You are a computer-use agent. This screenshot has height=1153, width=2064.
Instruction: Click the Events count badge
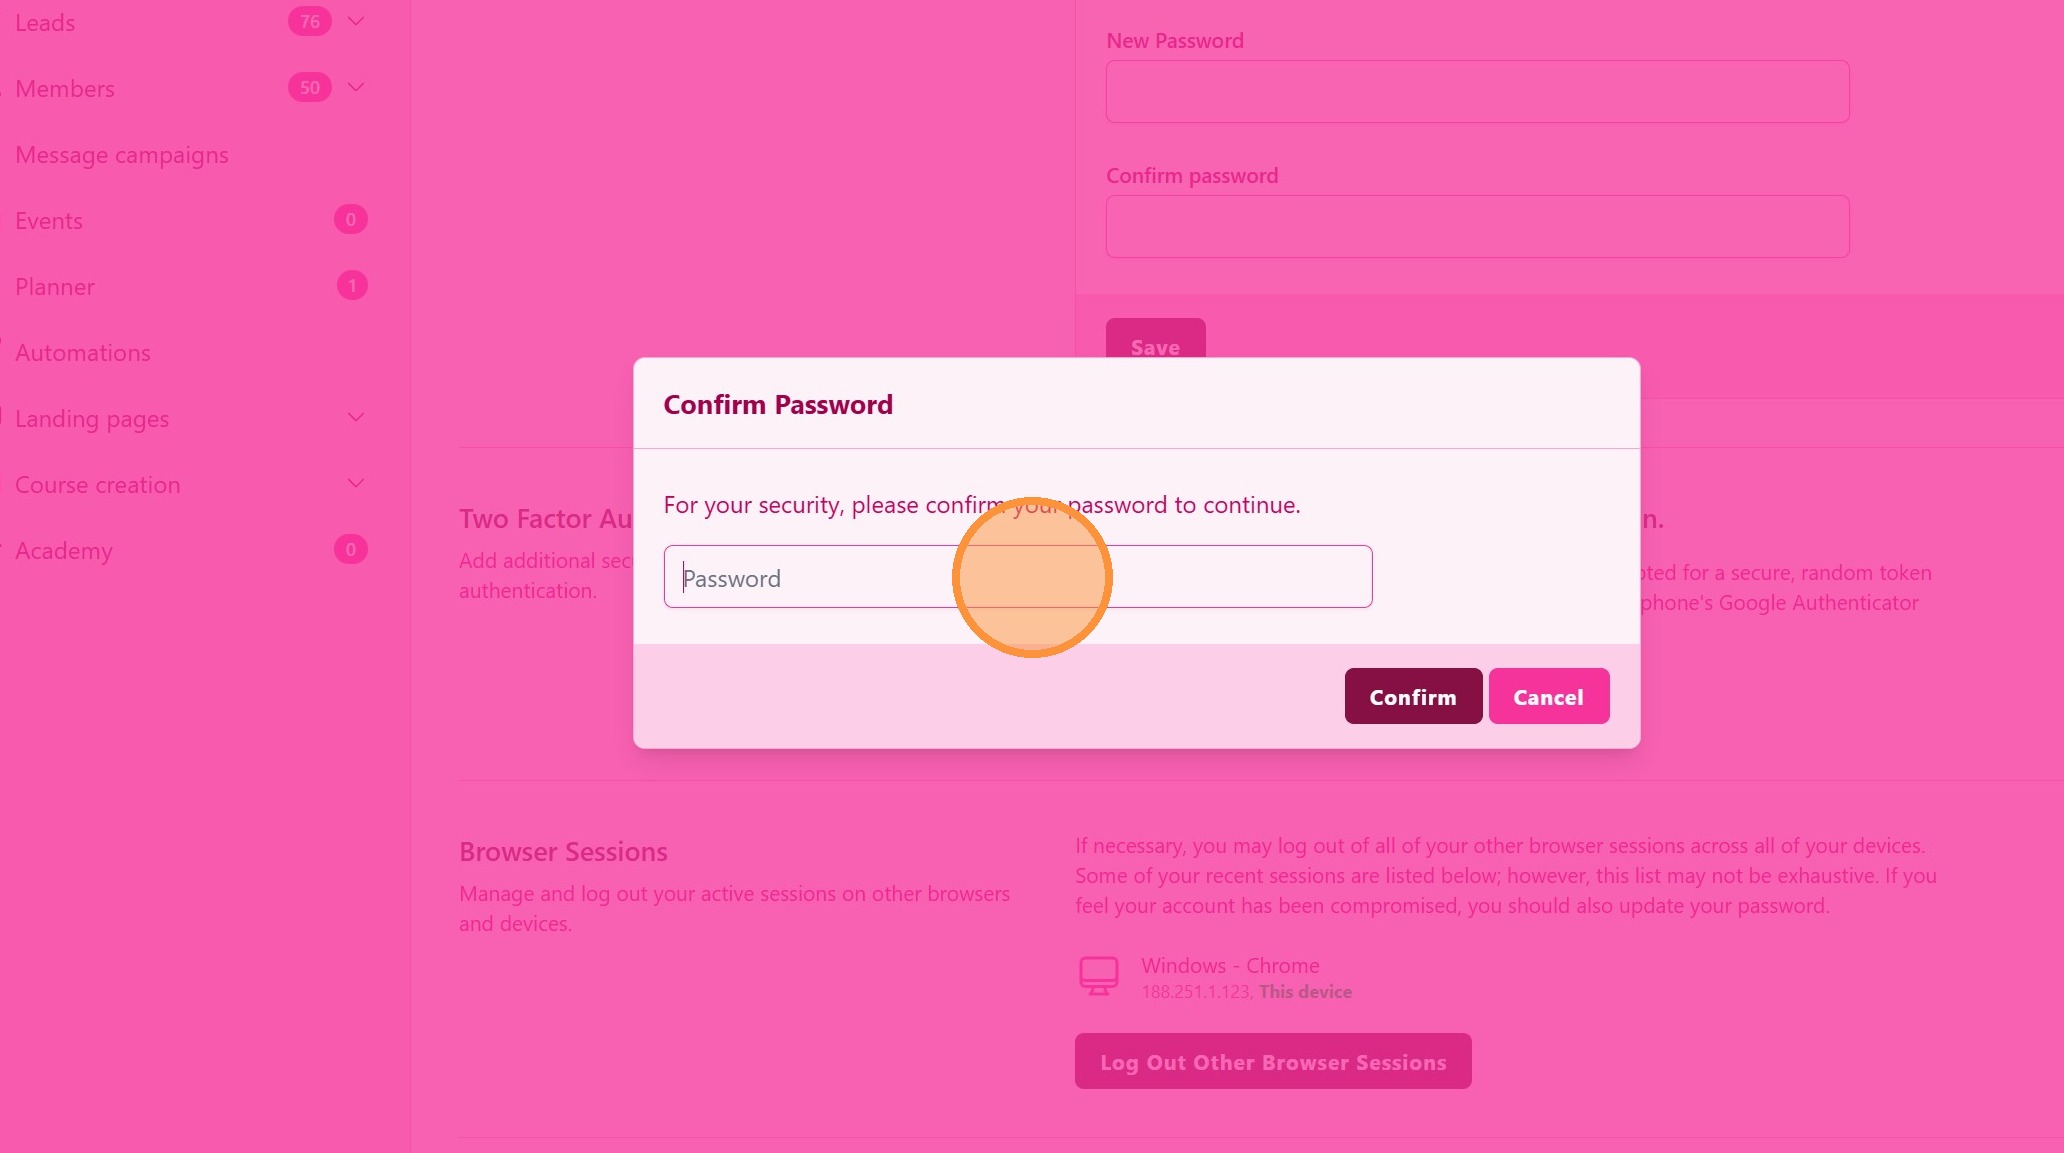(351, 220)
